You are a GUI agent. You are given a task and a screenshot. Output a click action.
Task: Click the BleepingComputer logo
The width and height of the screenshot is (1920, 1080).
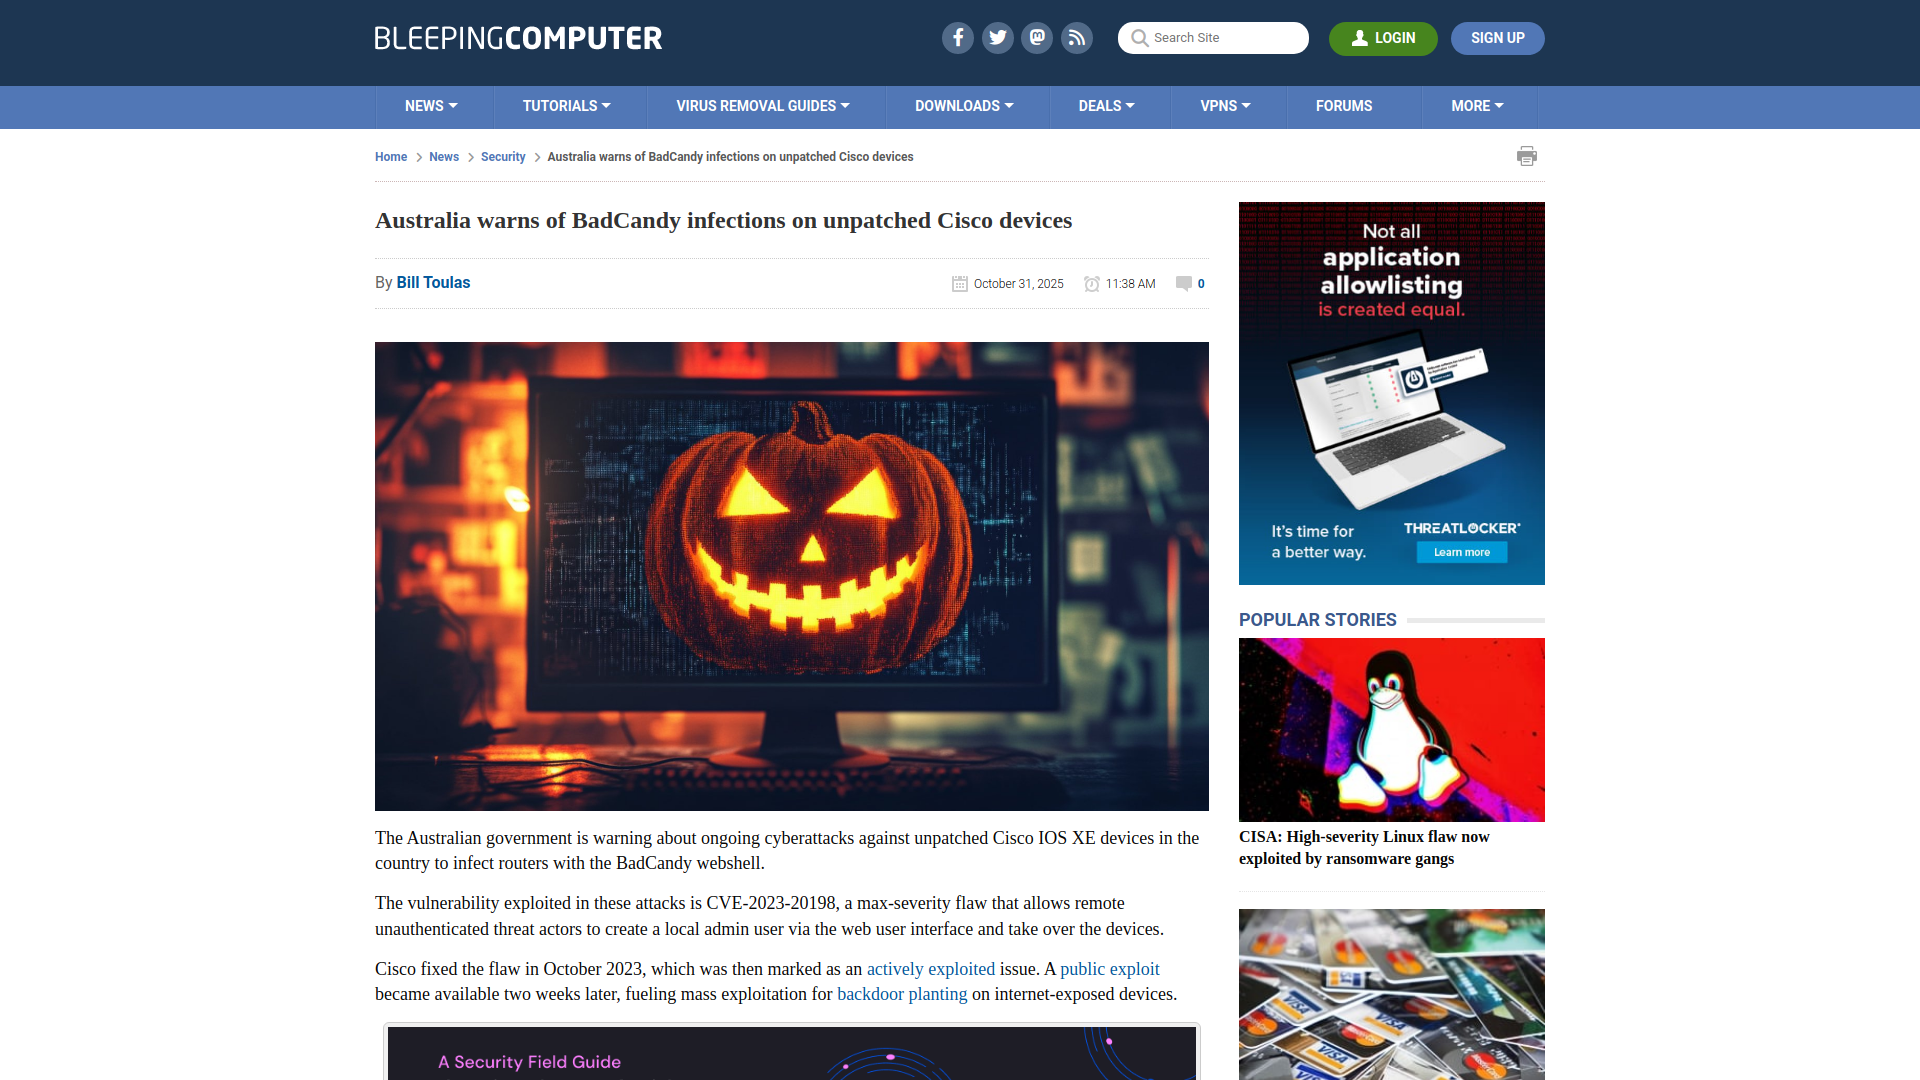coord(518,38)
